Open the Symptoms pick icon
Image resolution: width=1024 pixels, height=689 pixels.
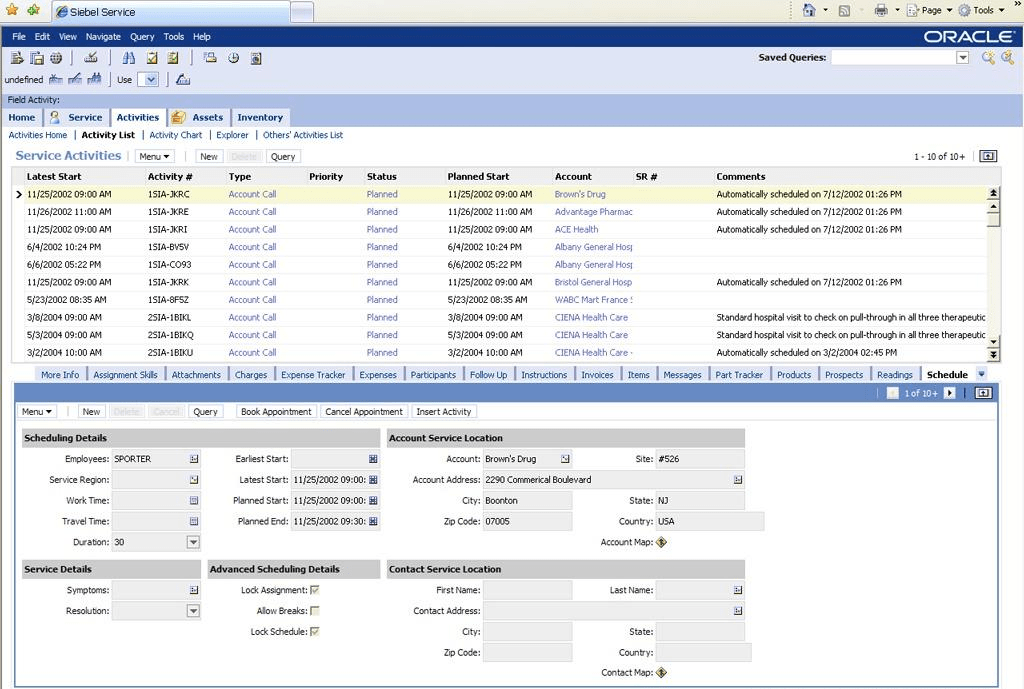click(194, 590)
